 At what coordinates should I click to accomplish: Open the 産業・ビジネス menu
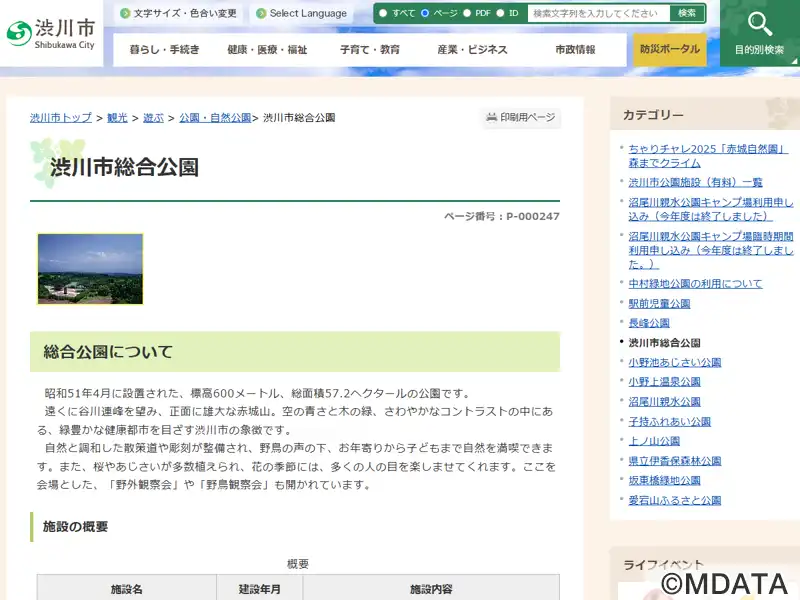(x=472, y=50)
